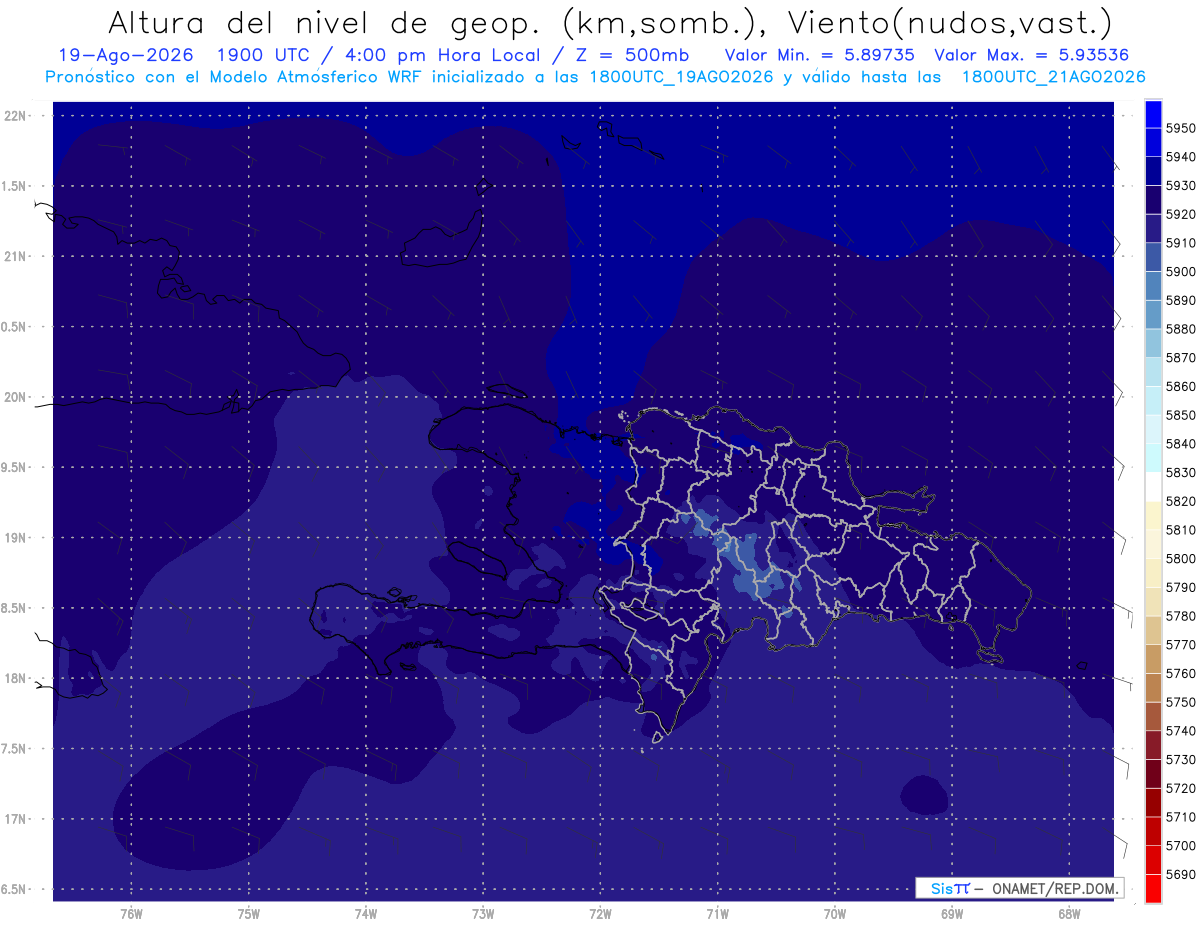Click the '22N' latitude label
The image size is (1200, 927).
click(16, 115)
